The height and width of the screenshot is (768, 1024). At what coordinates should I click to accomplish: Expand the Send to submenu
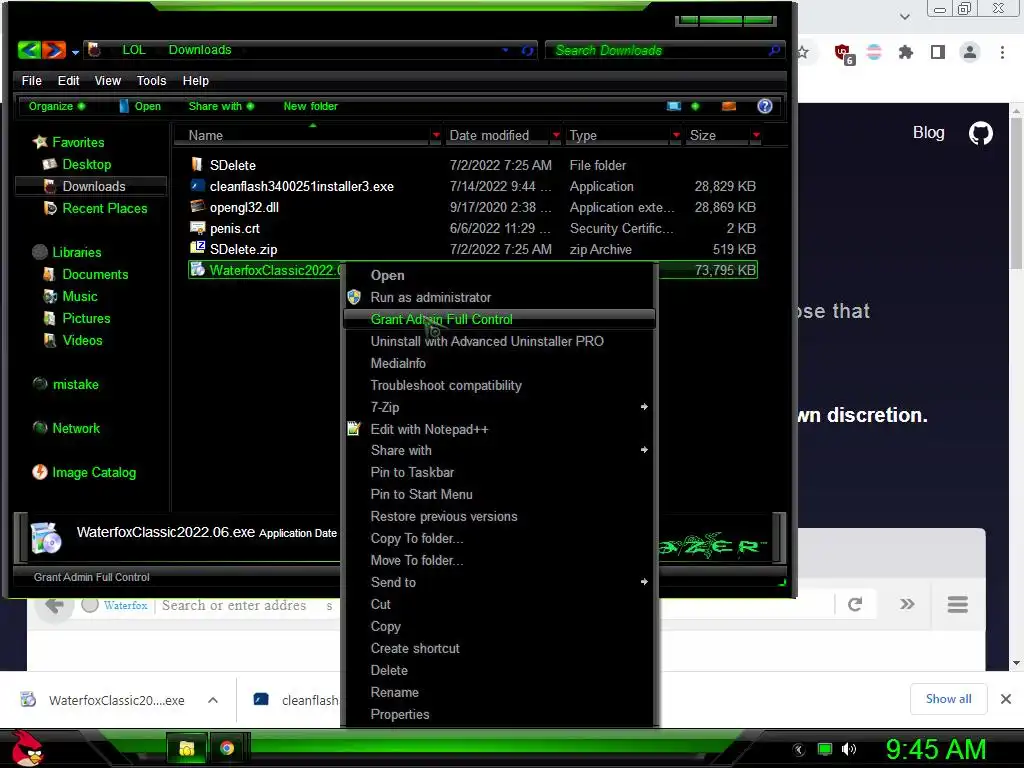point(499,582)
